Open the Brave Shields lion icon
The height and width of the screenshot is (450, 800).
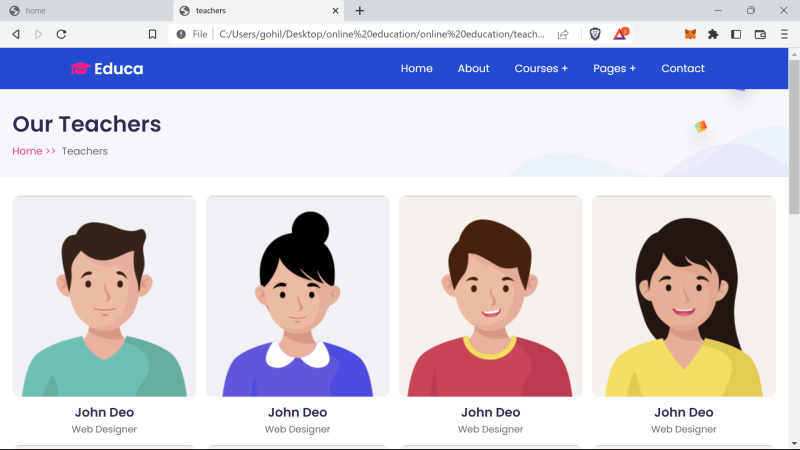pos(595,34)
